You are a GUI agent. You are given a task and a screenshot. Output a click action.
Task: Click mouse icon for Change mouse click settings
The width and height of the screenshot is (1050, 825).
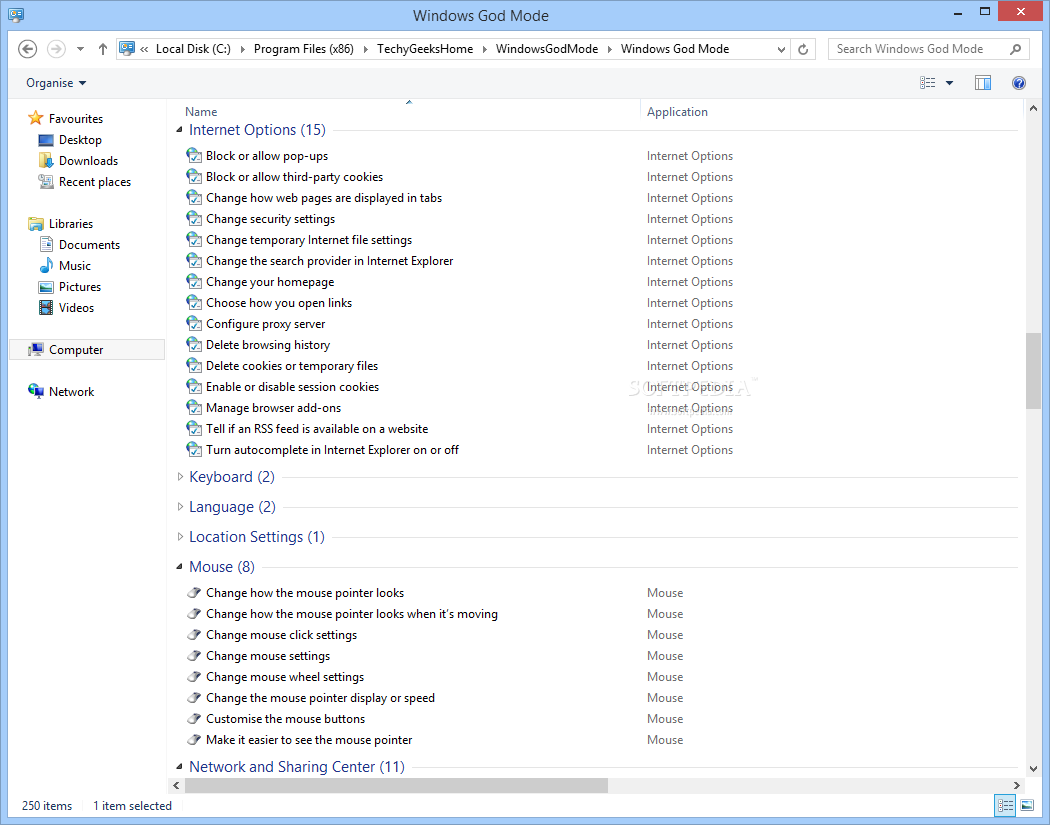(x=194, y=635)
